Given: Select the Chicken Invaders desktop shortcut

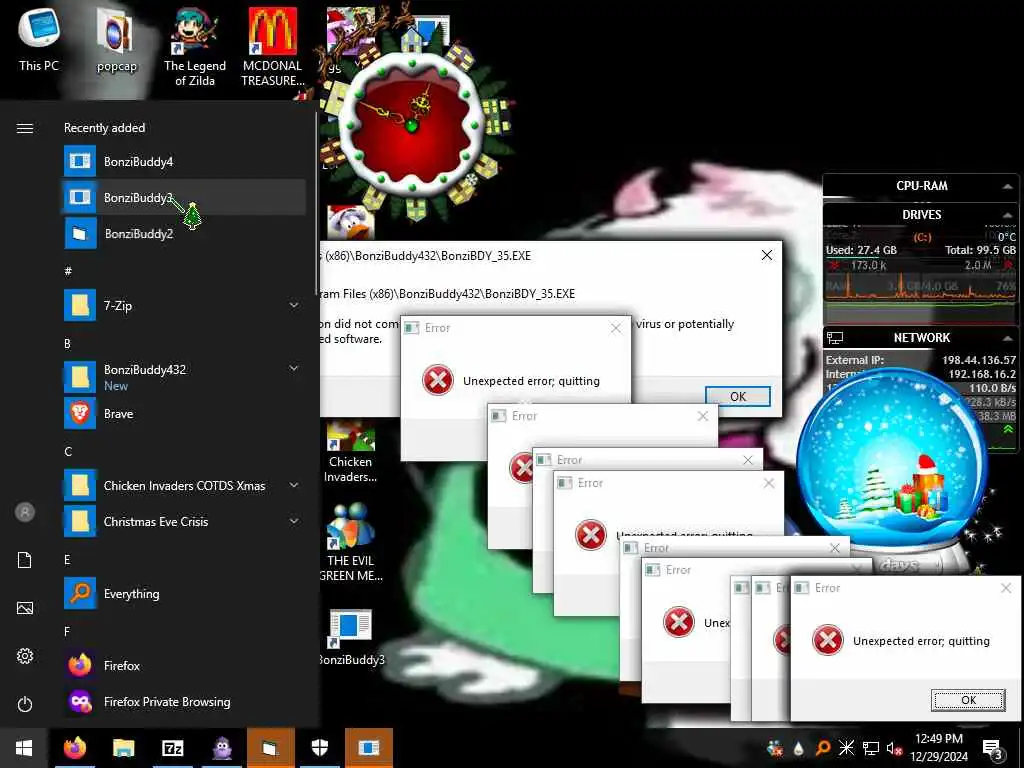Looking at the screenshot, I should coord(351,452).
